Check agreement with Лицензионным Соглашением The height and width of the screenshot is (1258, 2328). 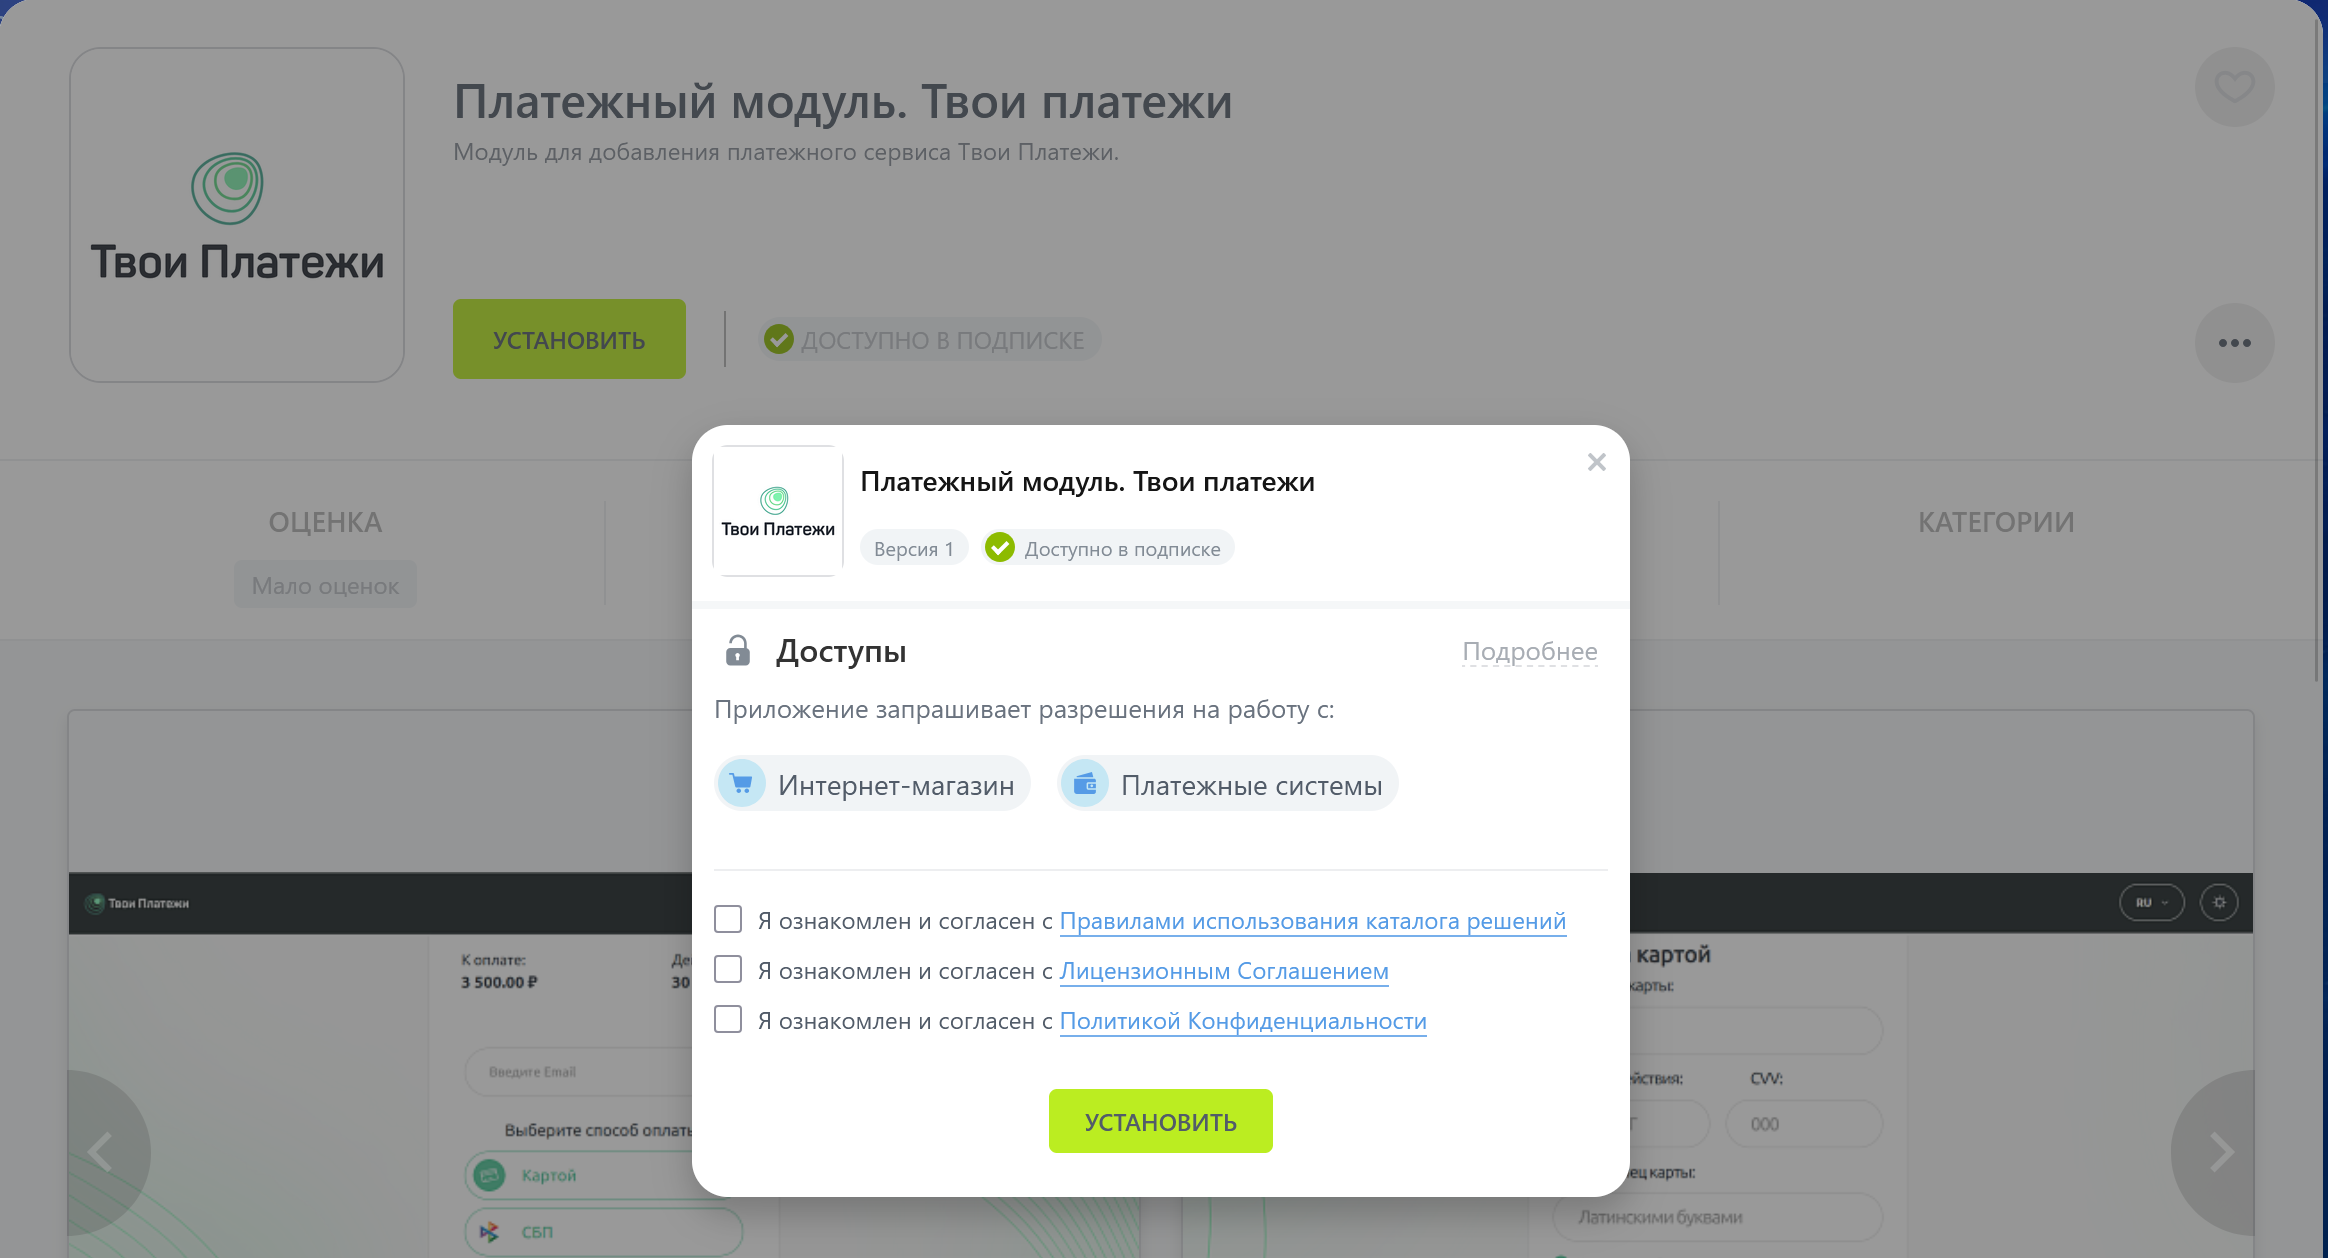point(728,969)
